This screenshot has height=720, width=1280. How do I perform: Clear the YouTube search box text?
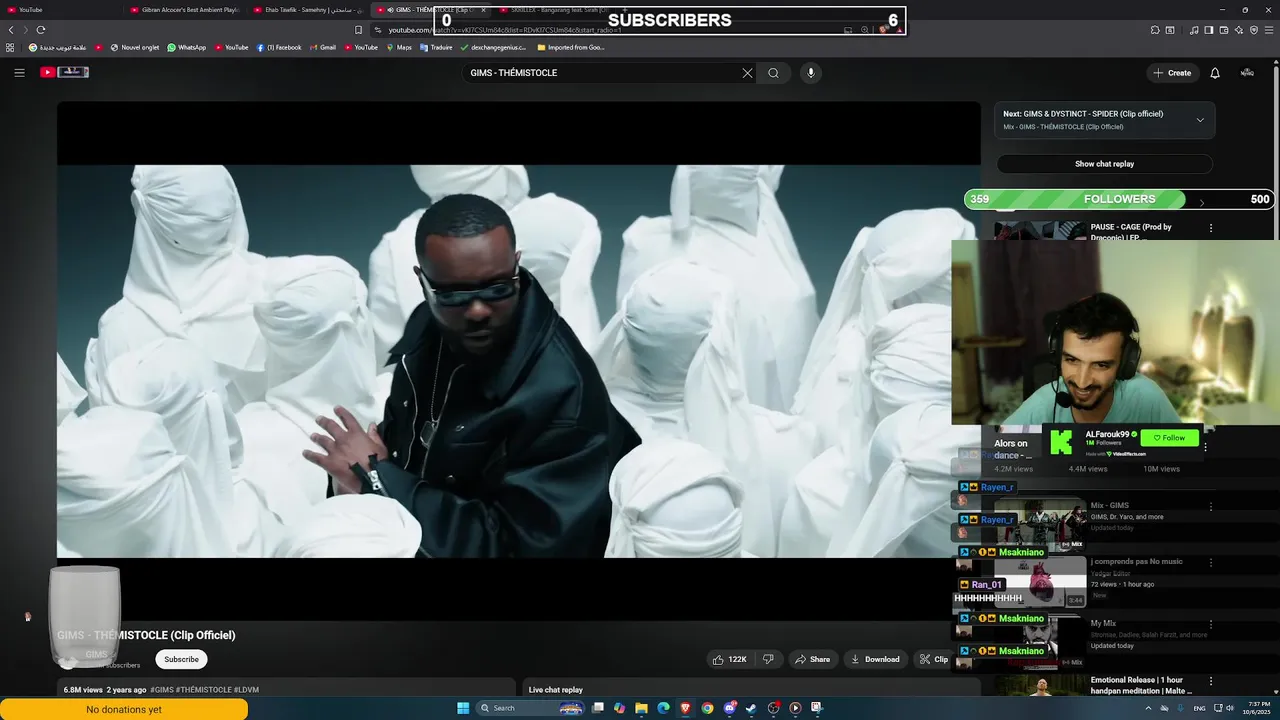point(746,73)
